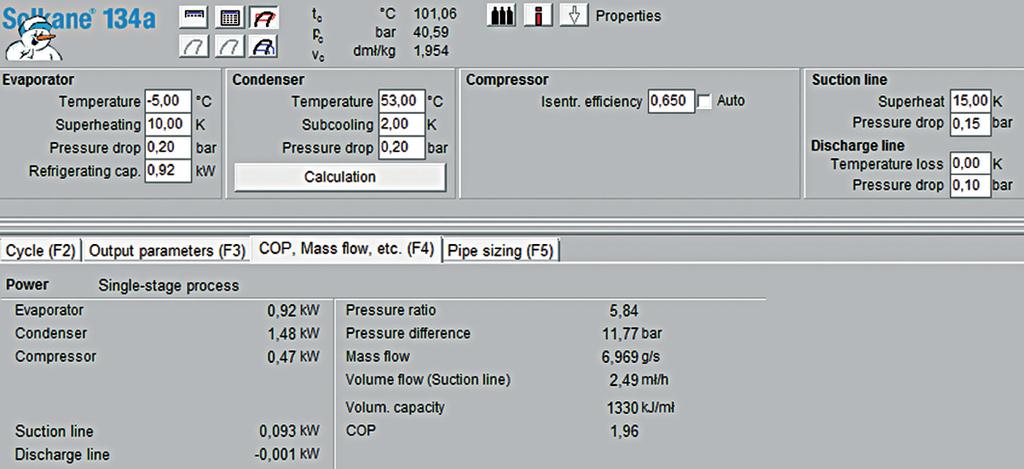
Task: Click the red information 'i' icon
Action: click(537, 16)
